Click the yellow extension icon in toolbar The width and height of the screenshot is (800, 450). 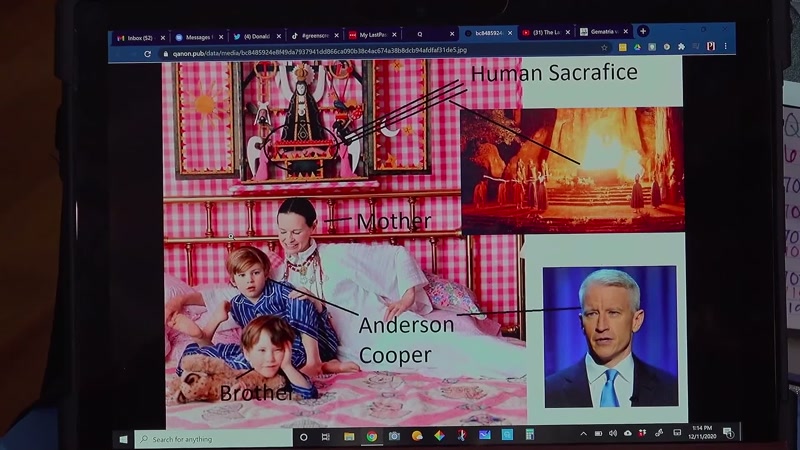(622, 47)
